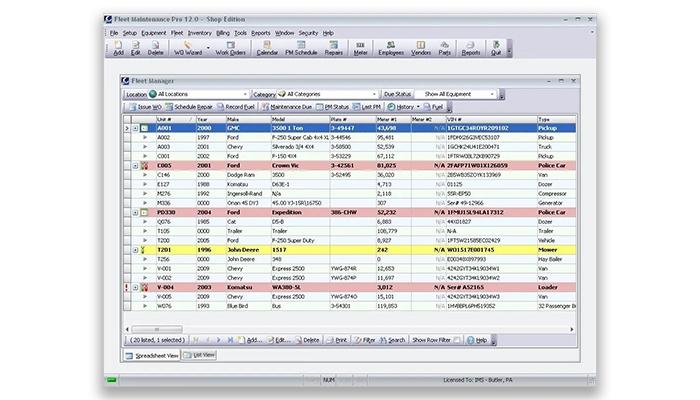Viewport: 700px width, 400px height.
Task: Open the Repairs tool
Action: 333,48
